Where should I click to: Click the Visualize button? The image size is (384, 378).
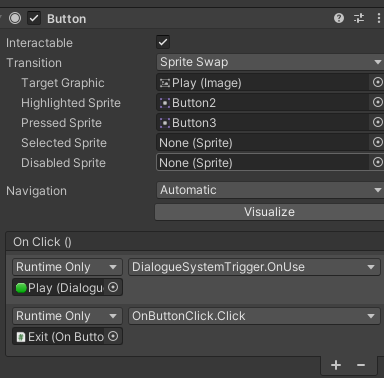pyautogui.click(x=269, y=212)
